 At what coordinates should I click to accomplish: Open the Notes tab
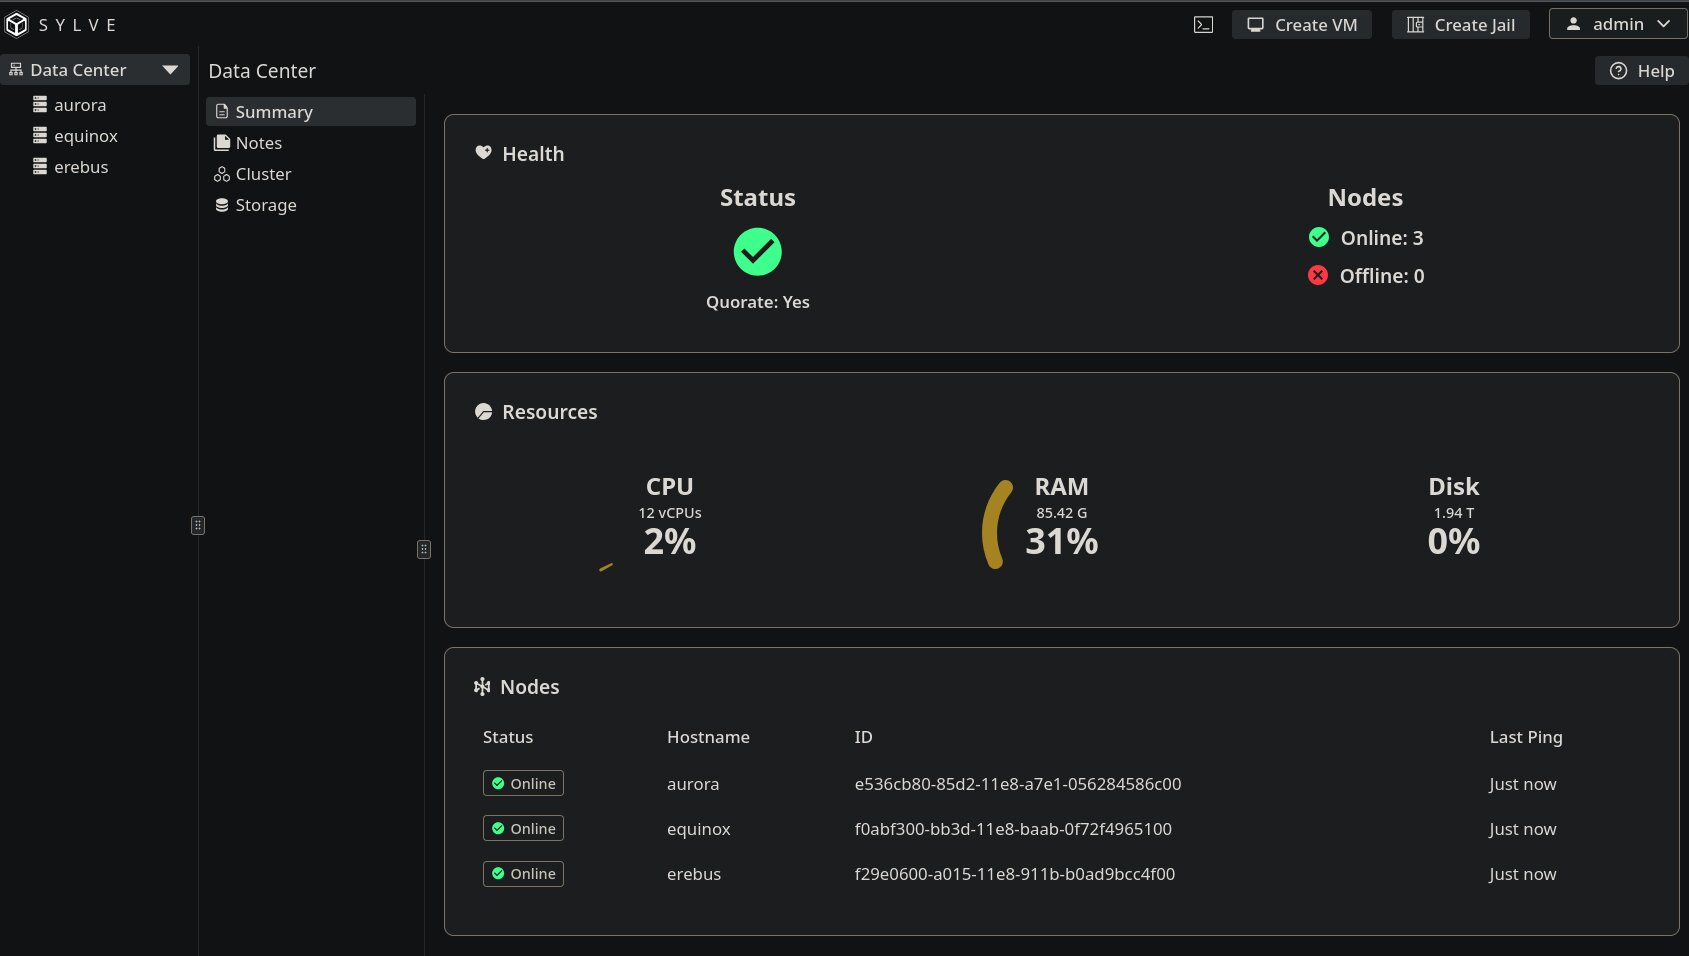coord(258,143)
